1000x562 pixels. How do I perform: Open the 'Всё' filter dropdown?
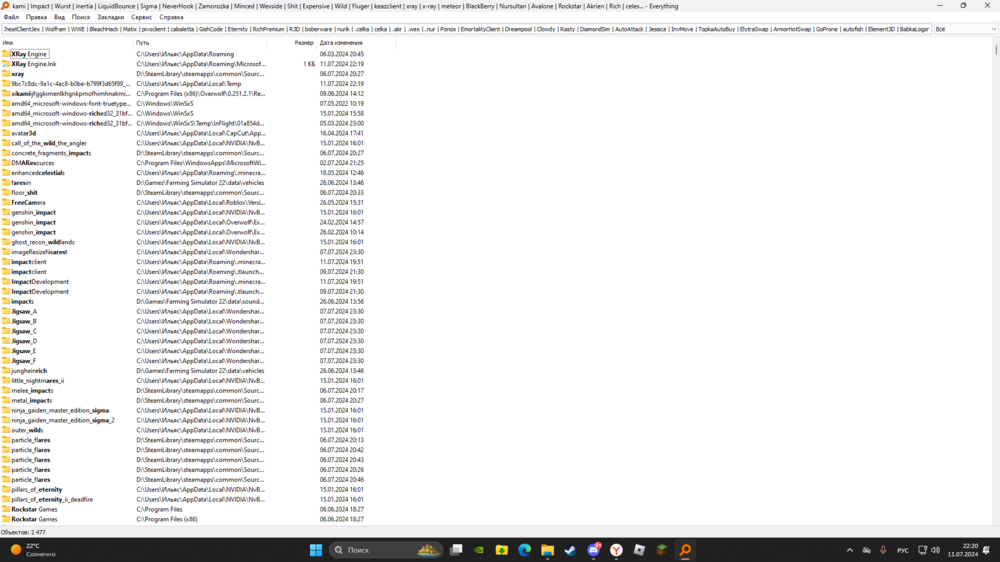[x=965, y=29]
